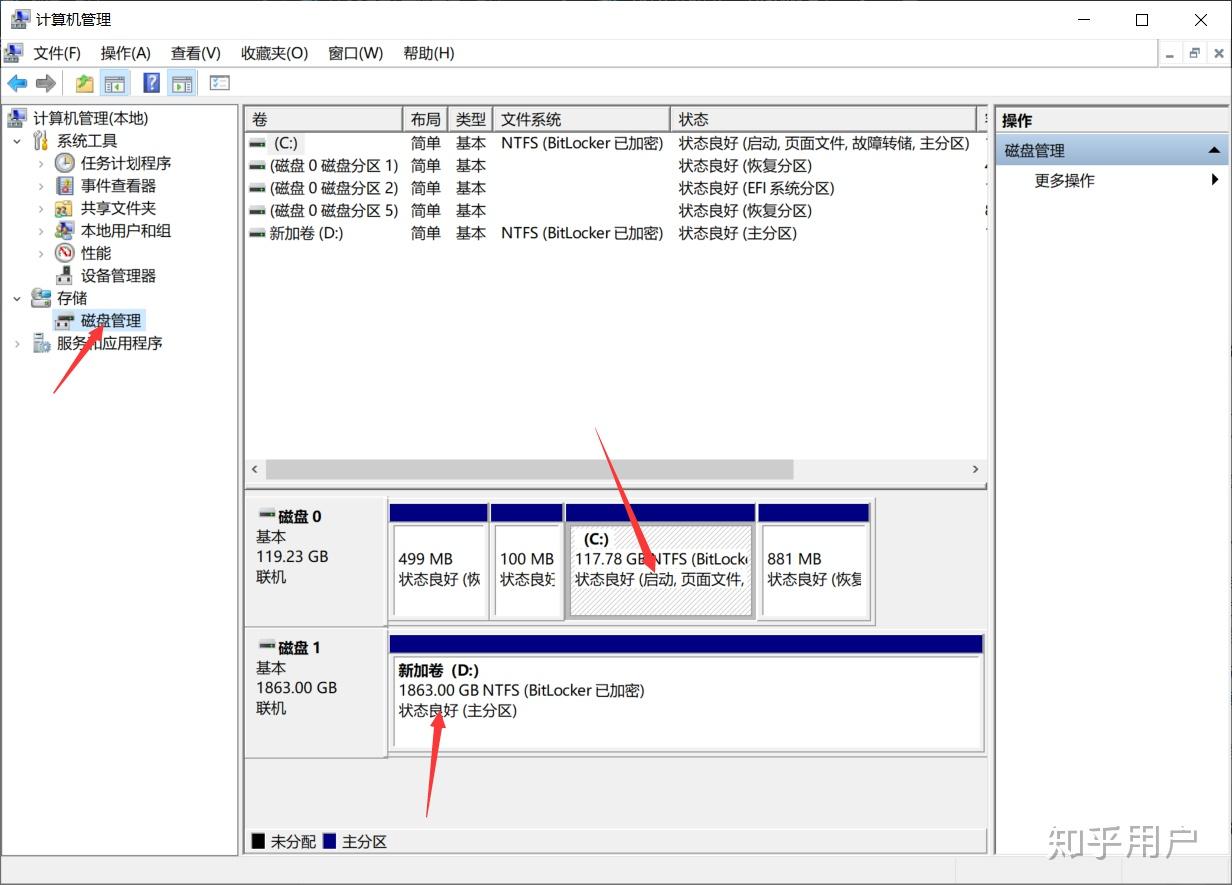Click the volume list horizontal scrollbar
This screenshot has height=885, width=1232.
(529, 469)
